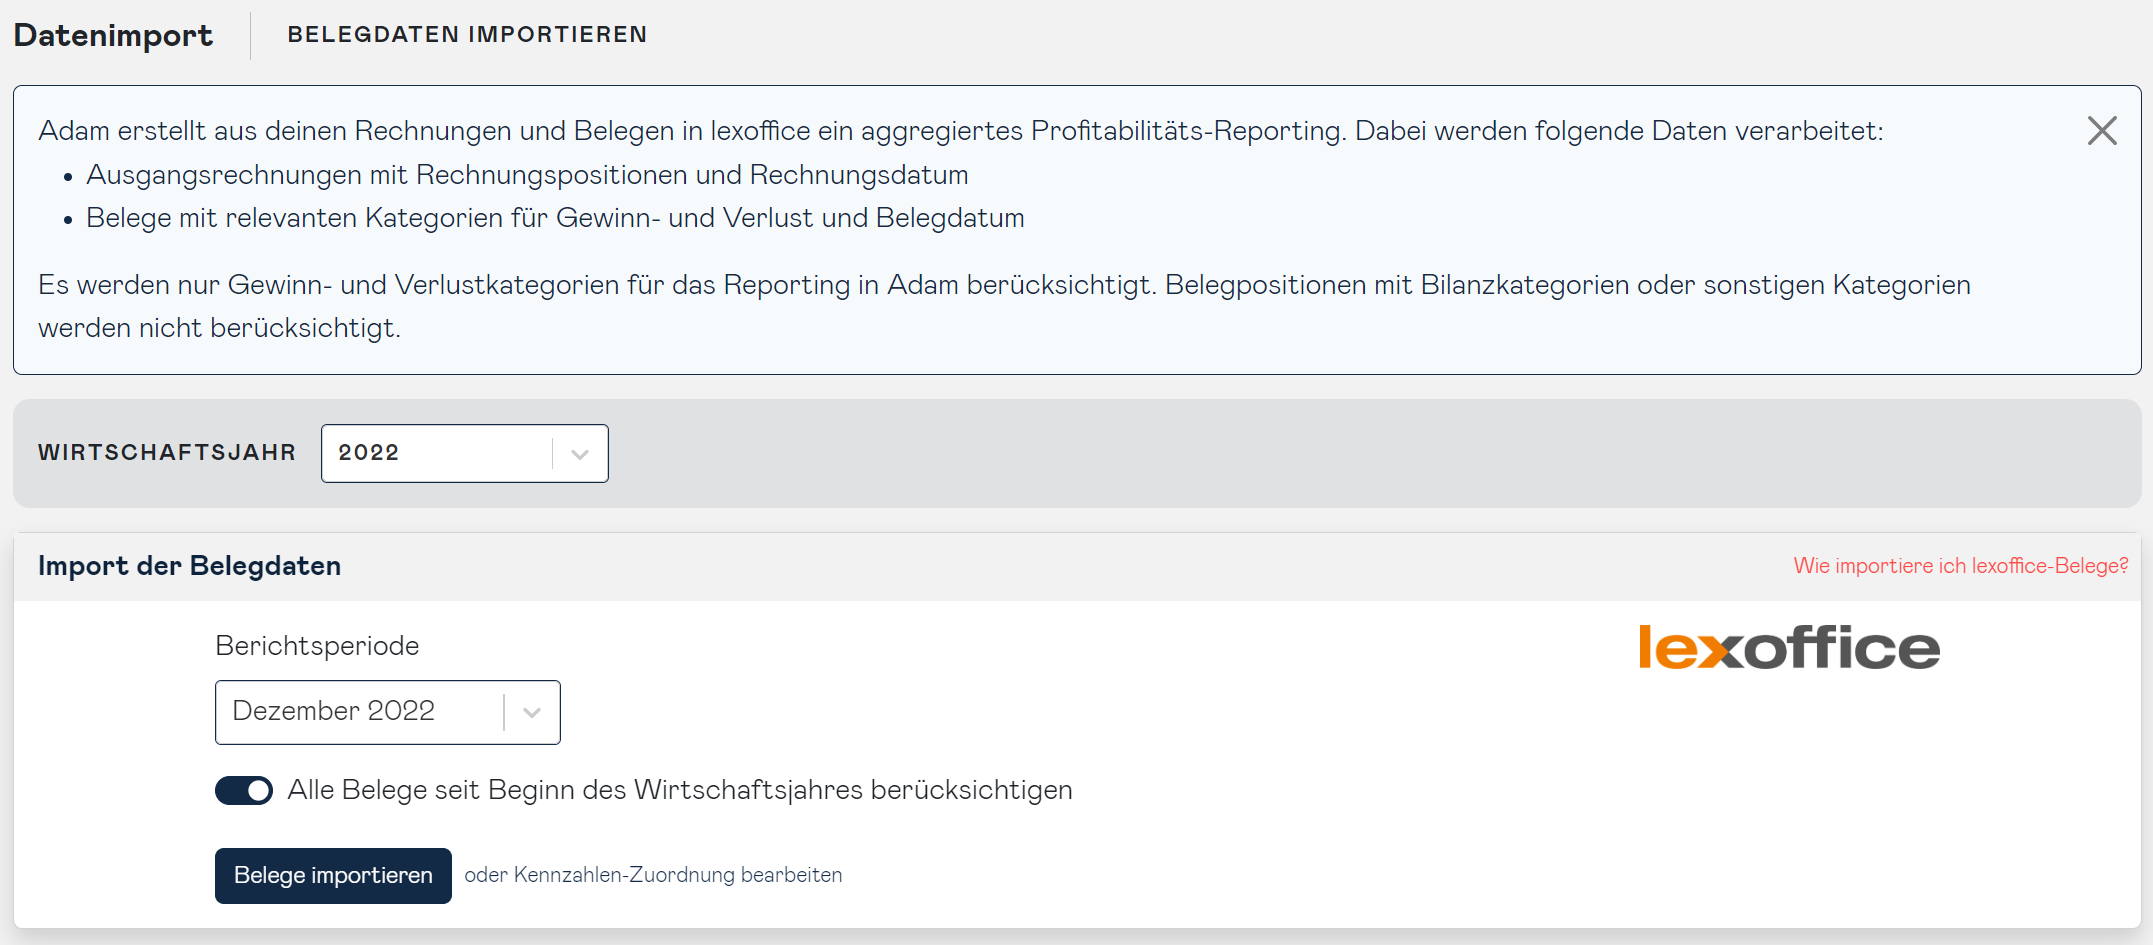Open the Wirtschaftsjahr 2022 dropdown

(x=464, y=453)
